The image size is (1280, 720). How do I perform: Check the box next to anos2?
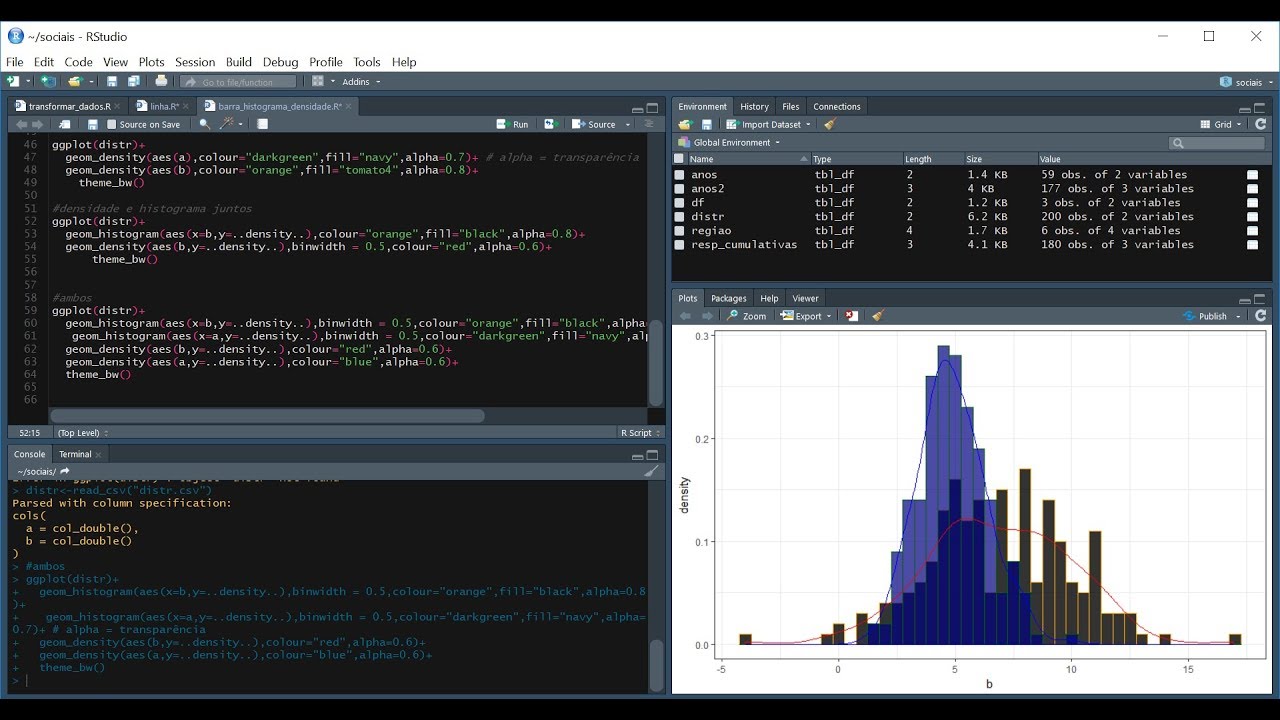coord(679,189)
